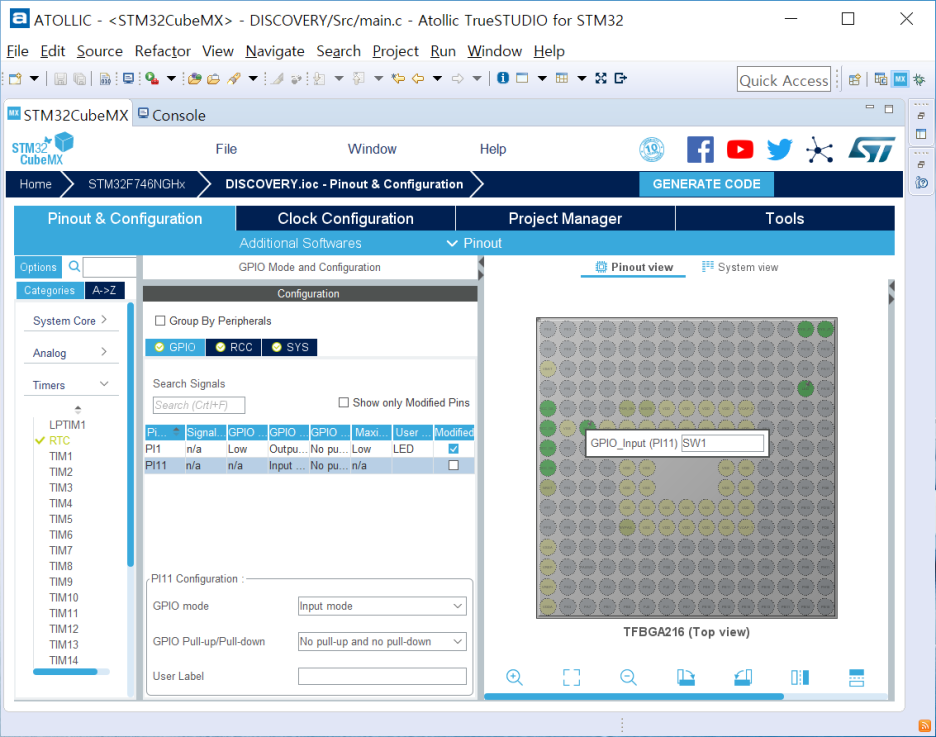Click the Quick Access field

pos(784,79)
